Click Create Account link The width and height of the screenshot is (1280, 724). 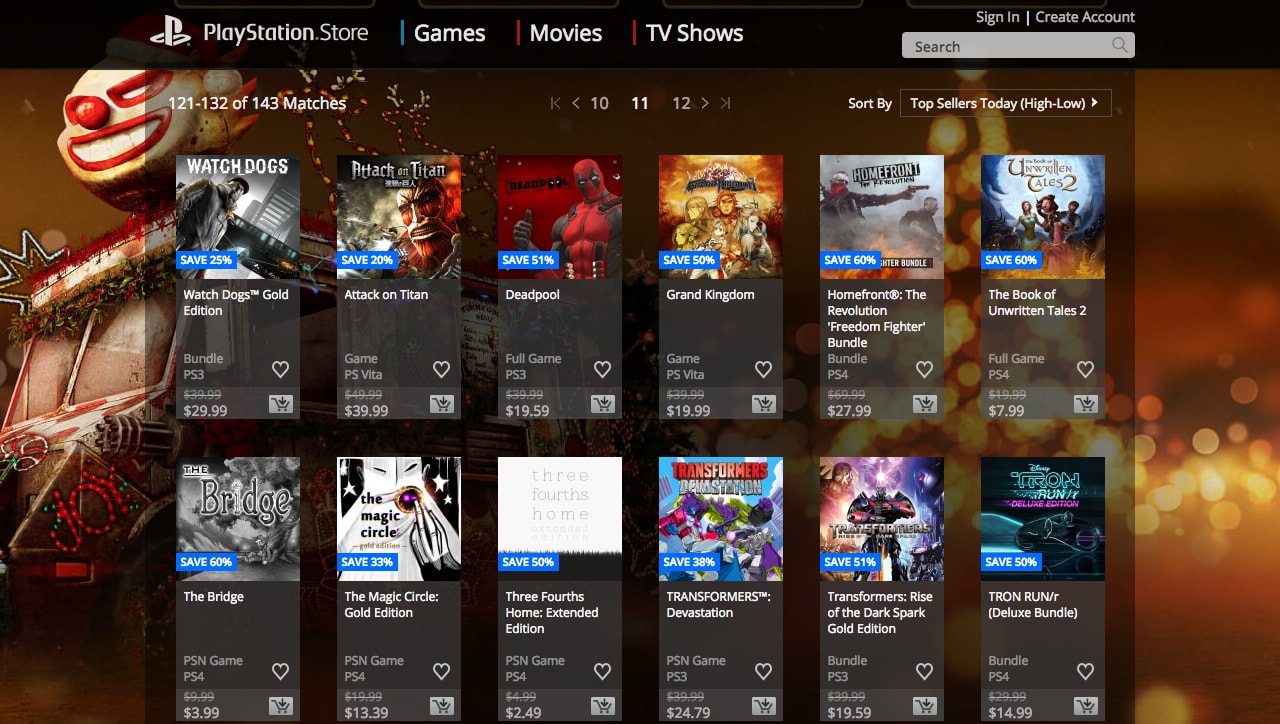[1085, 17]
